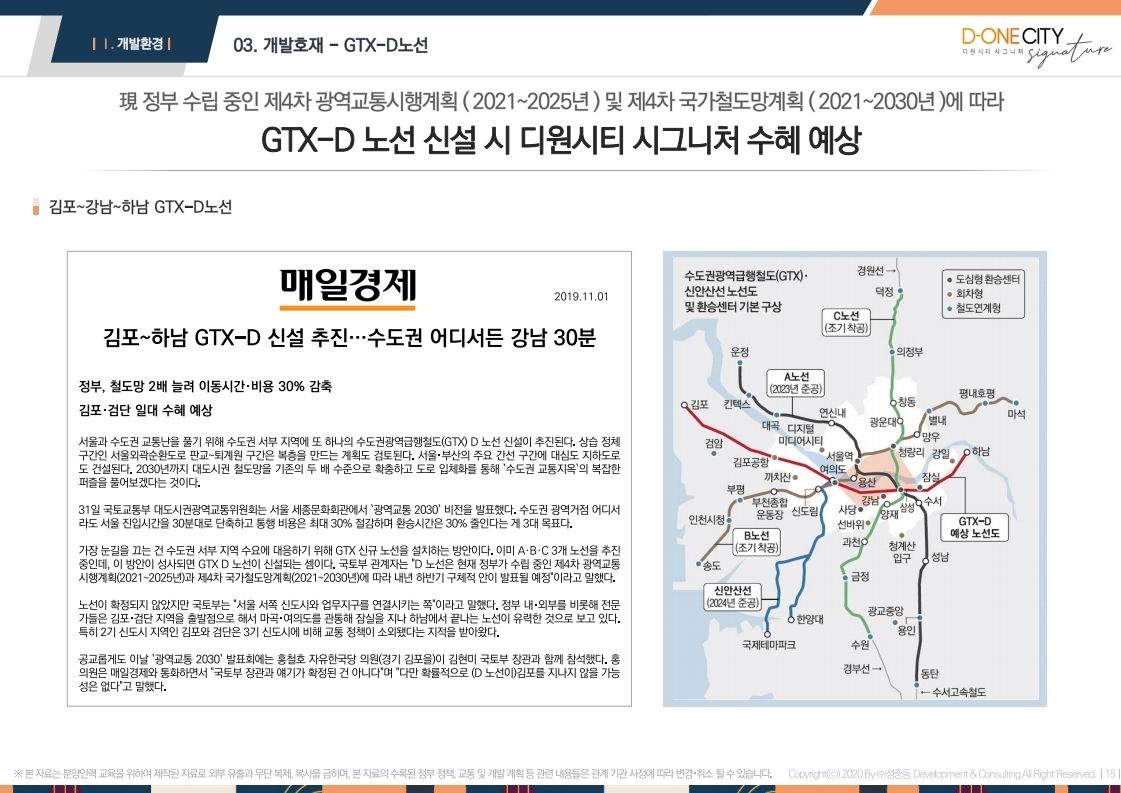
Task: Click the '성남' station label
Action: [x=939, y=557]
